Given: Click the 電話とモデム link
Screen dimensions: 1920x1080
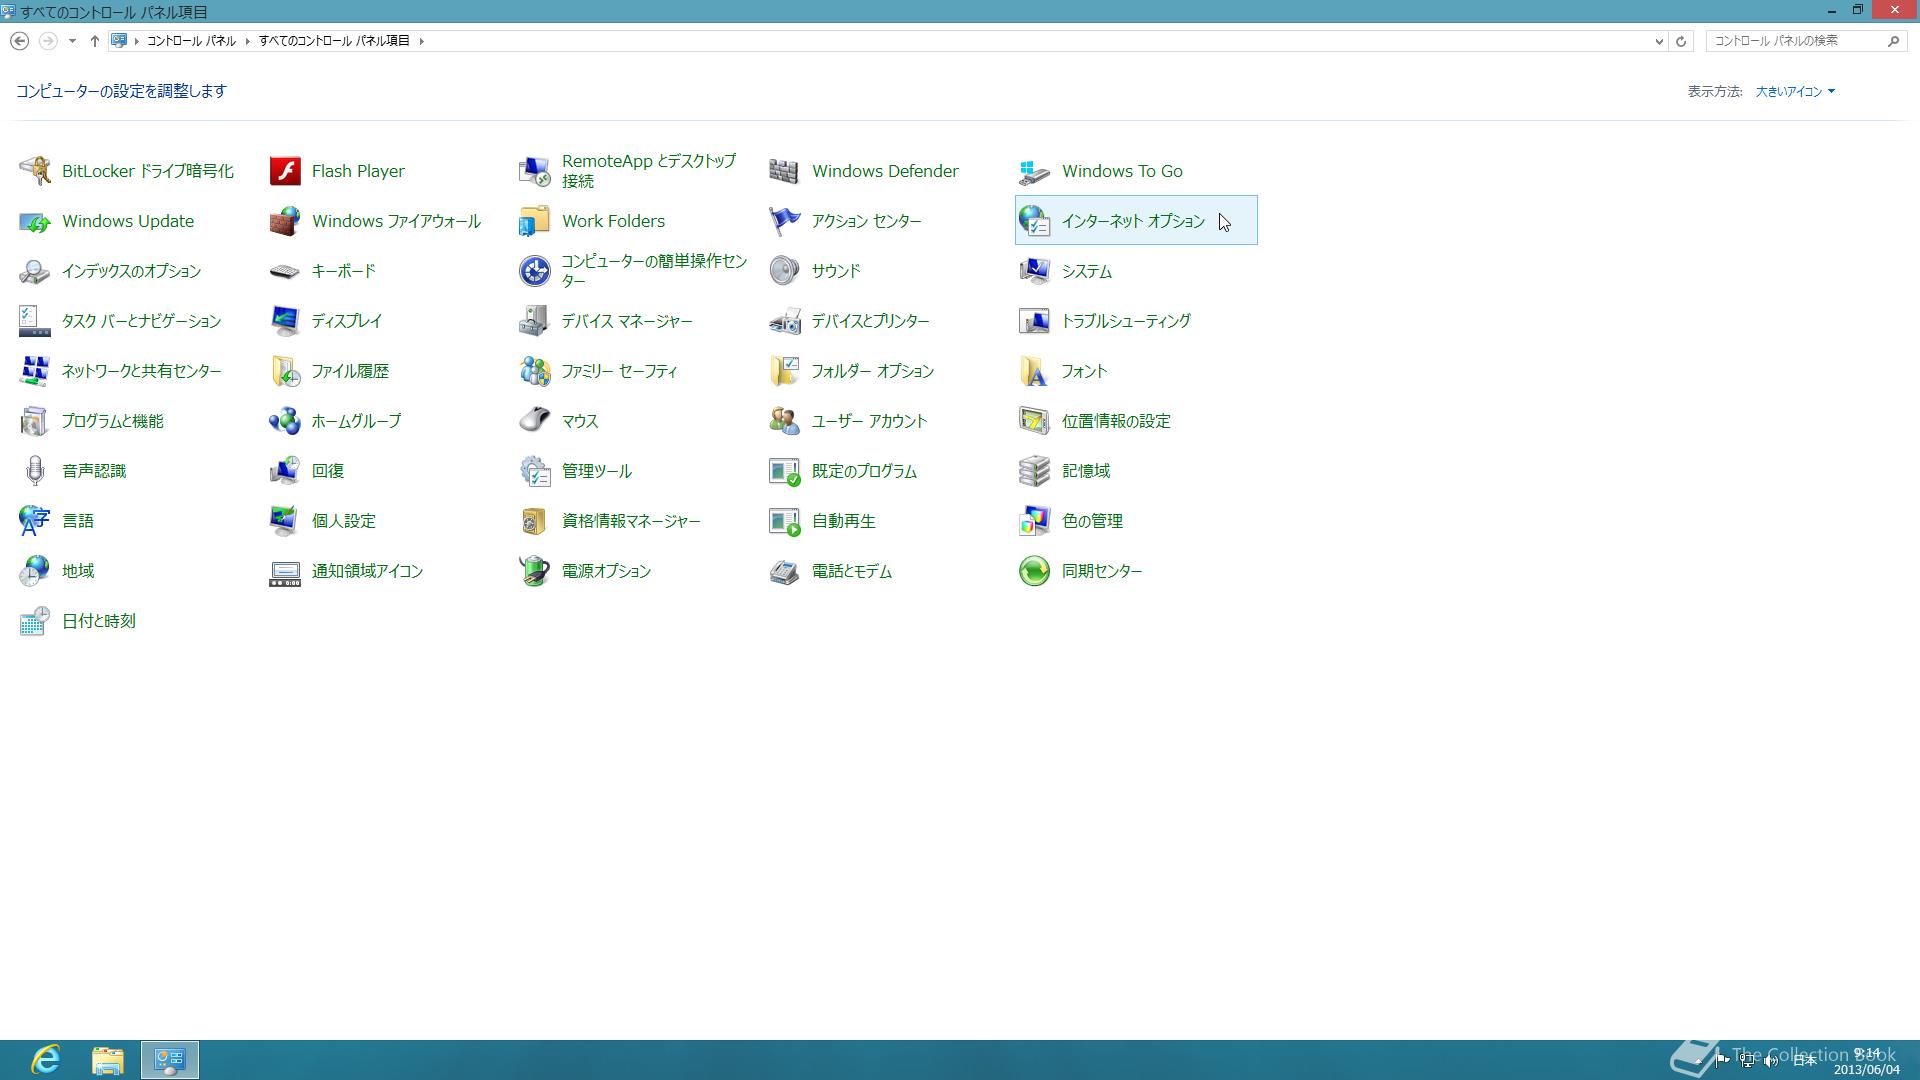Looking at the screenshot, I should [852, 571].
